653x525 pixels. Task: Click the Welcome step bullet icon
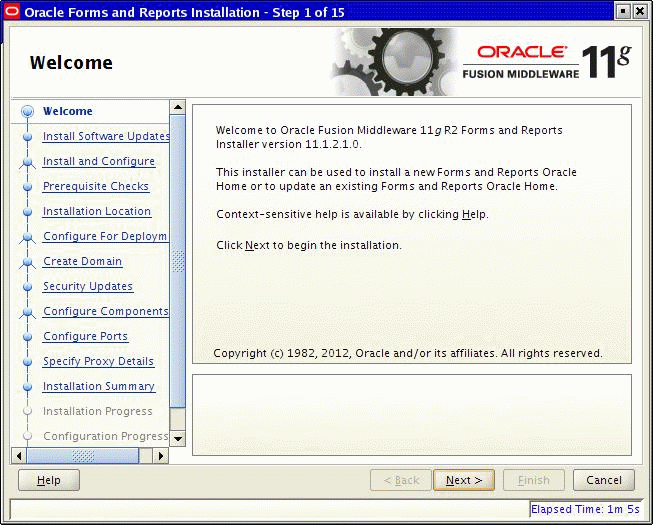[27, 112]
